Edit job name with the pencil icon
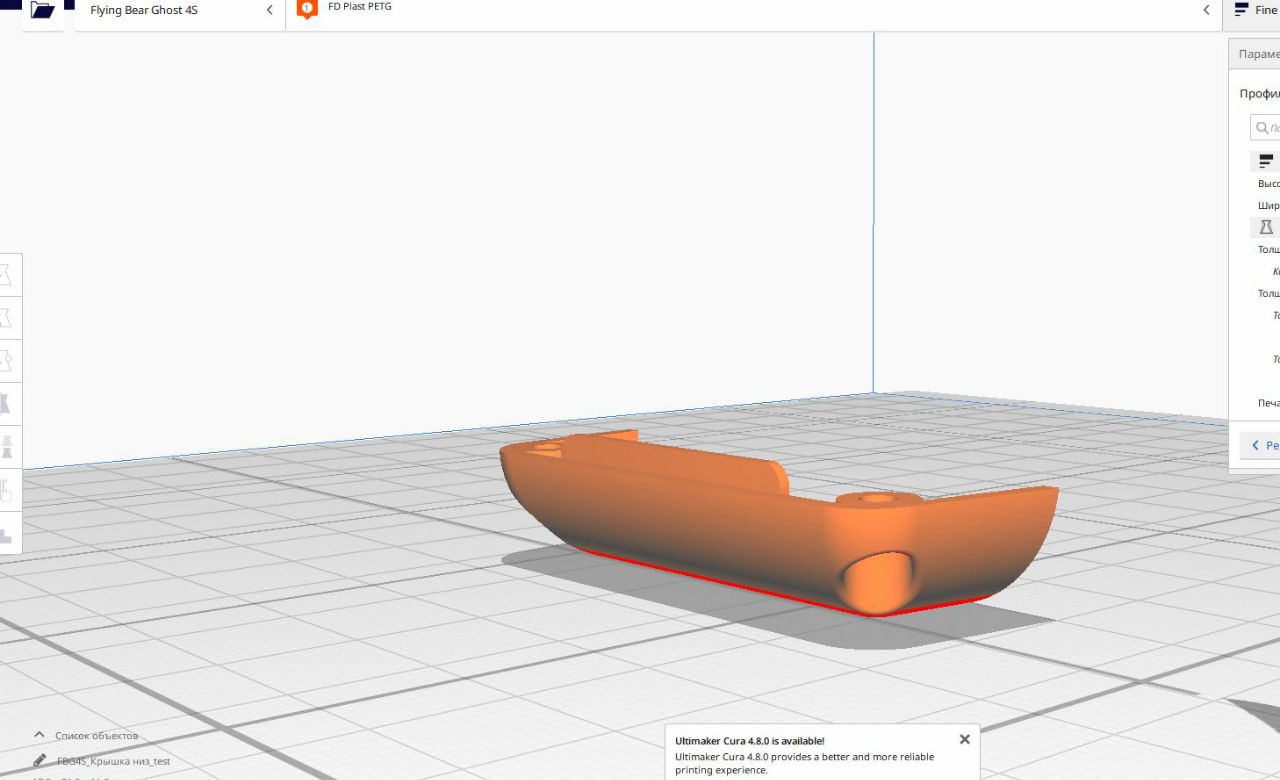Screen dimensions: 1280x780 40,761
